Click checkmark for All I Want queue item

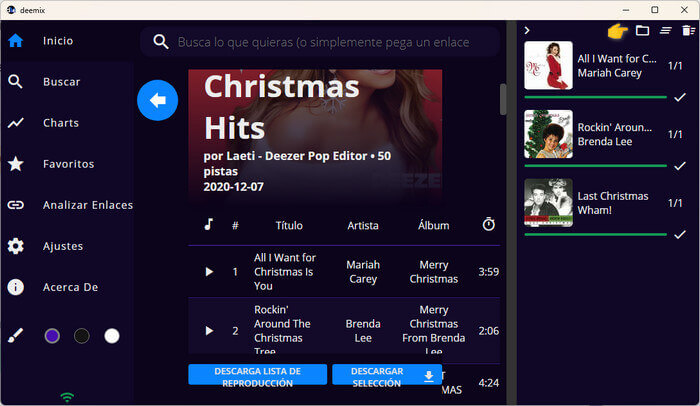pyautogui.click(x=680, y=97)
